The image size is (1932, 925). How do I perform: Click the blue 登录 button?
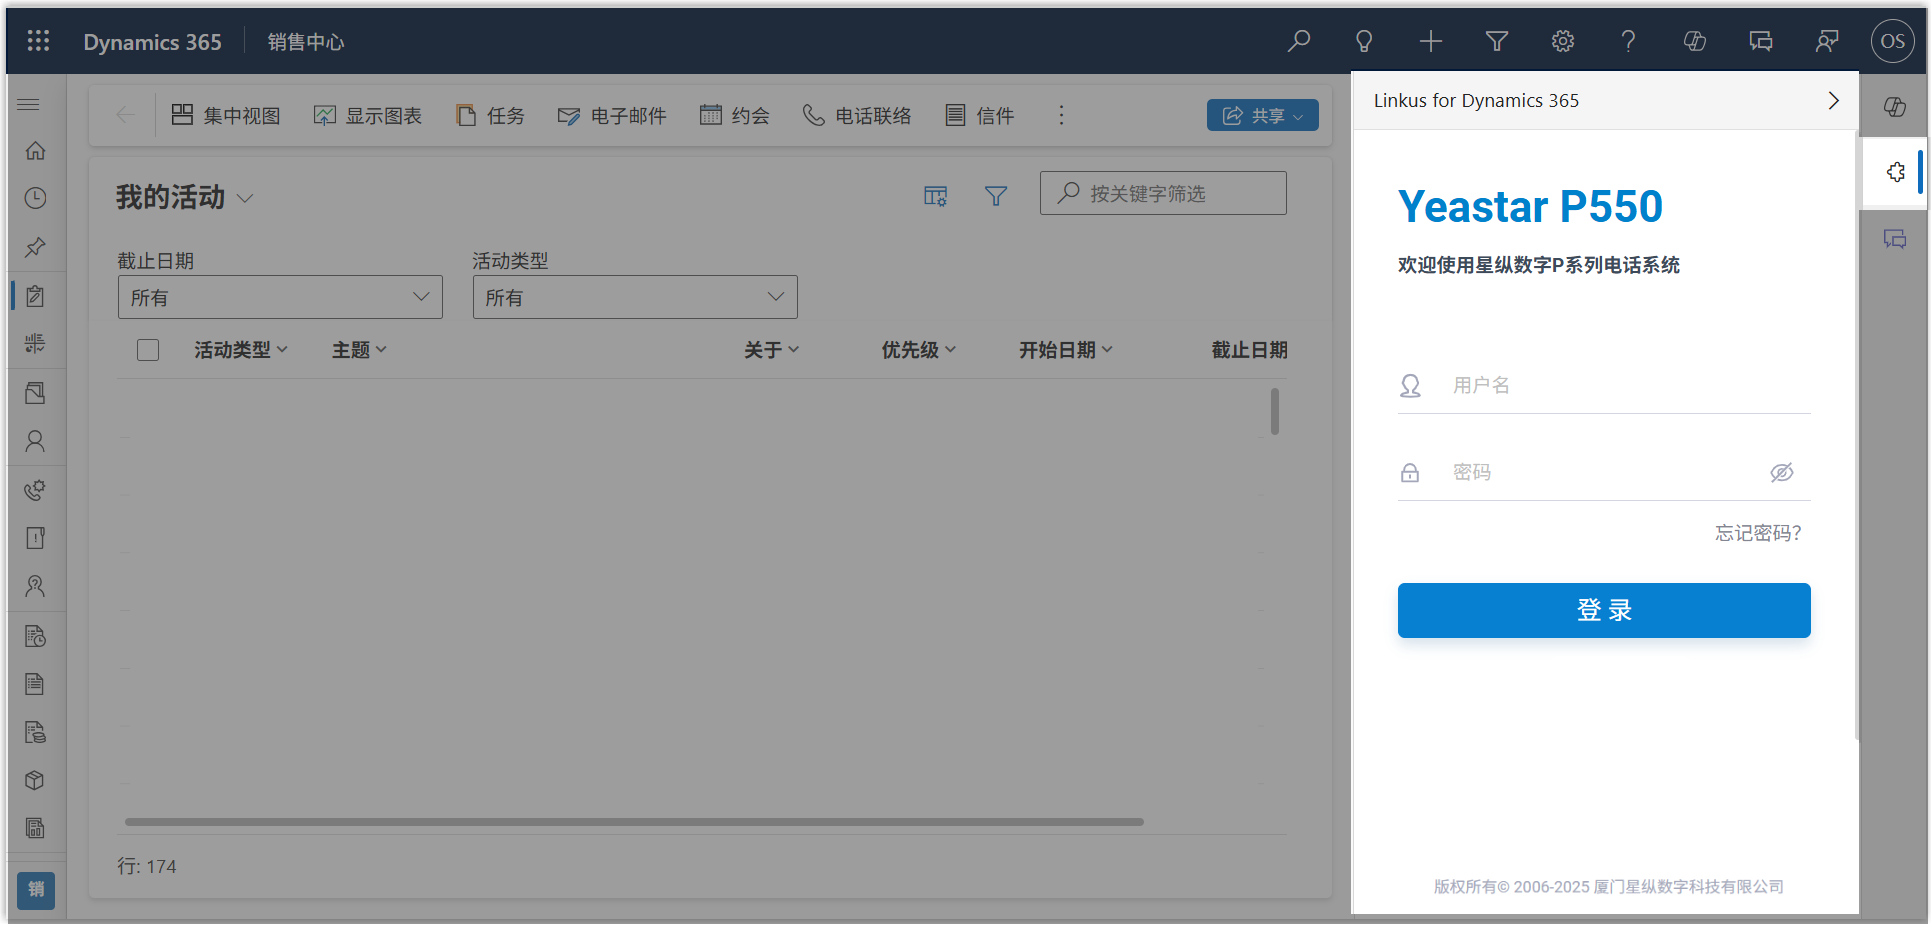(x=1603, y=610)
